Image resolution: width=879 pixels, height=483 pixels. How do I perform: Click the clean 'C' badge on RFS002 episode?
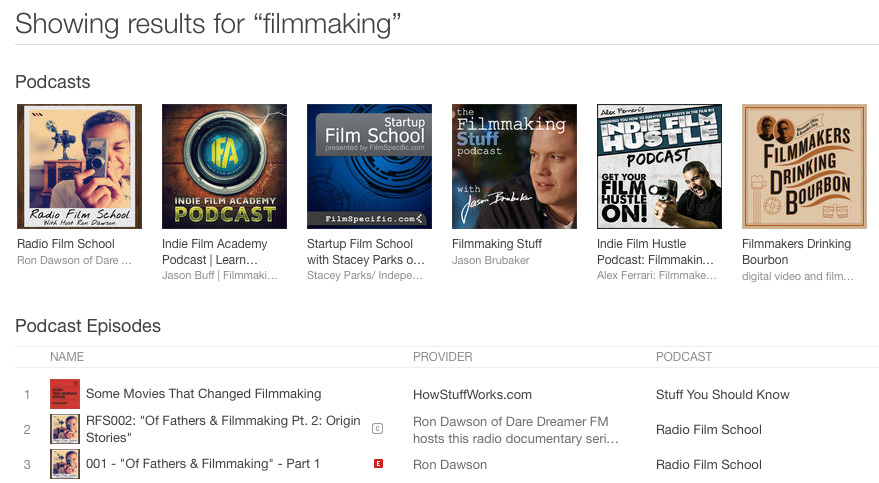point(378,429)
